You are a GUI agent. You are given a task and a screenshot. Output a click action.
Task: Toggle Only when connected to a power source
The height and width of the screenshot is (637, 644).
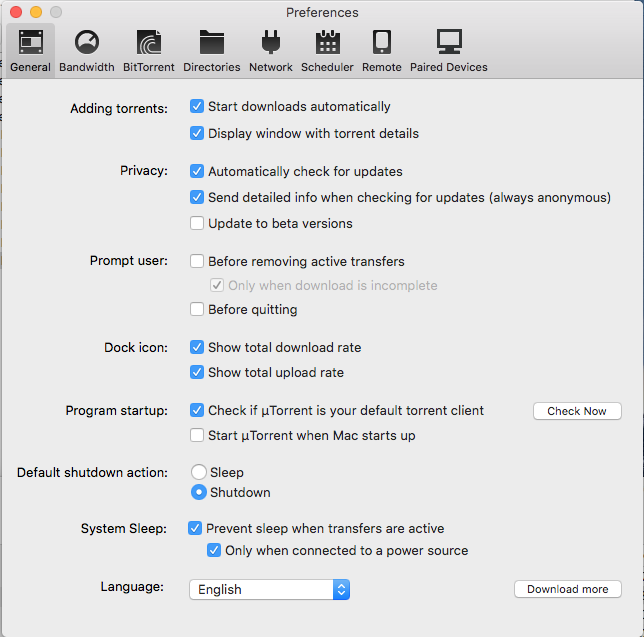(x=214, y=550)
